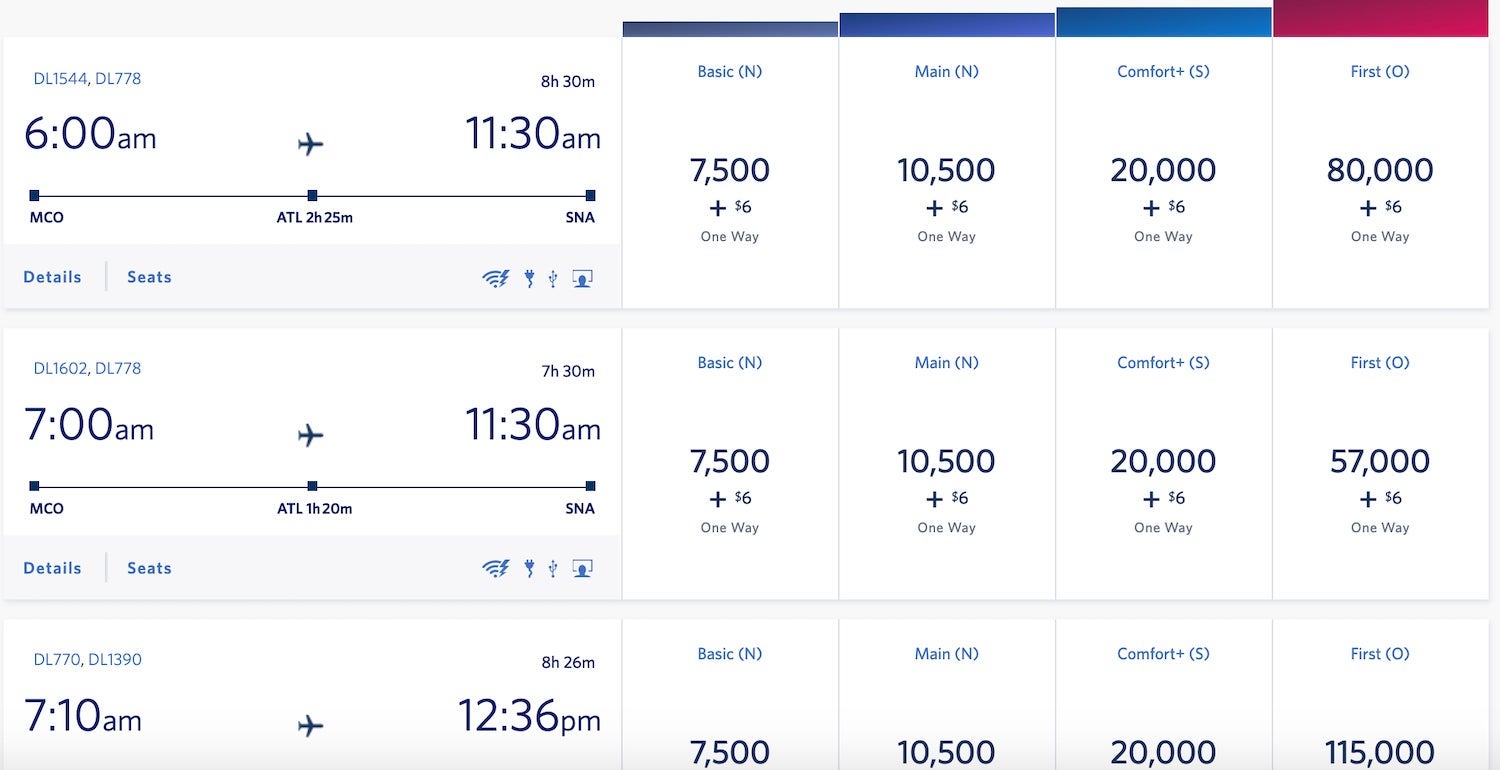The width and height of the screenshot is (1500, 770).
Task: Click the USB port amenity icon on flight DL1602
Action: point(553,568)
